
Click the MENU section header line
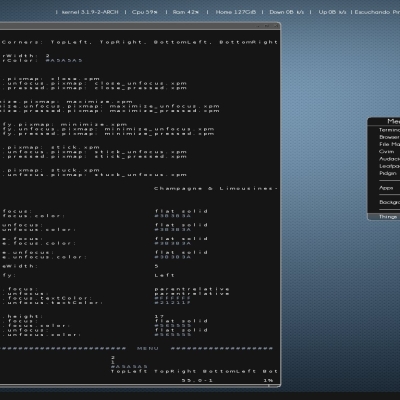click(x=137, y=348)
